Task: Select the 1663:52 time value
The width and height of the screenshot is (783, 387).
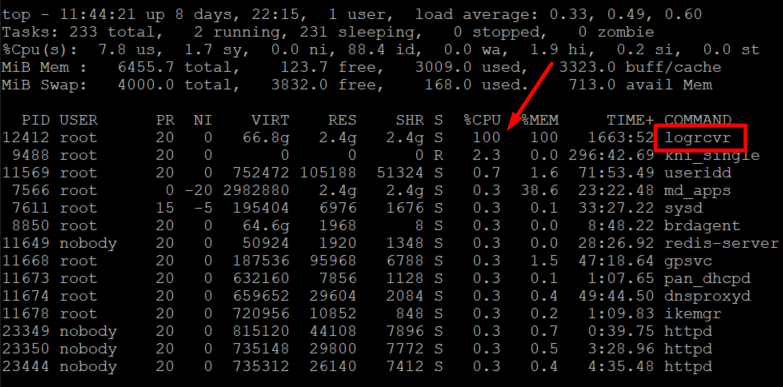Action: 621,137
